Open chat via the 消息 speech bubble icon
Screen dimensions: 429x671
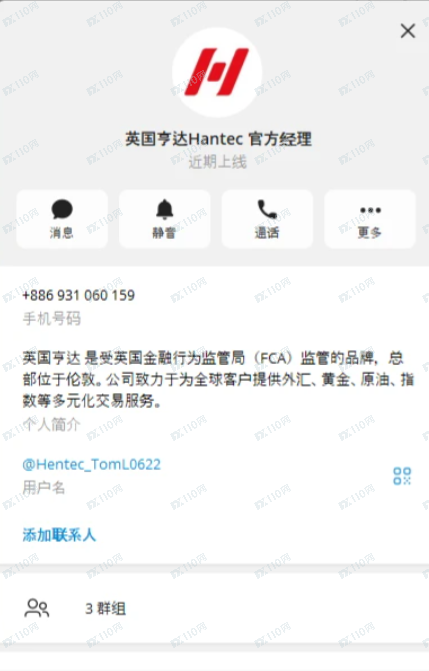[62, 209]
